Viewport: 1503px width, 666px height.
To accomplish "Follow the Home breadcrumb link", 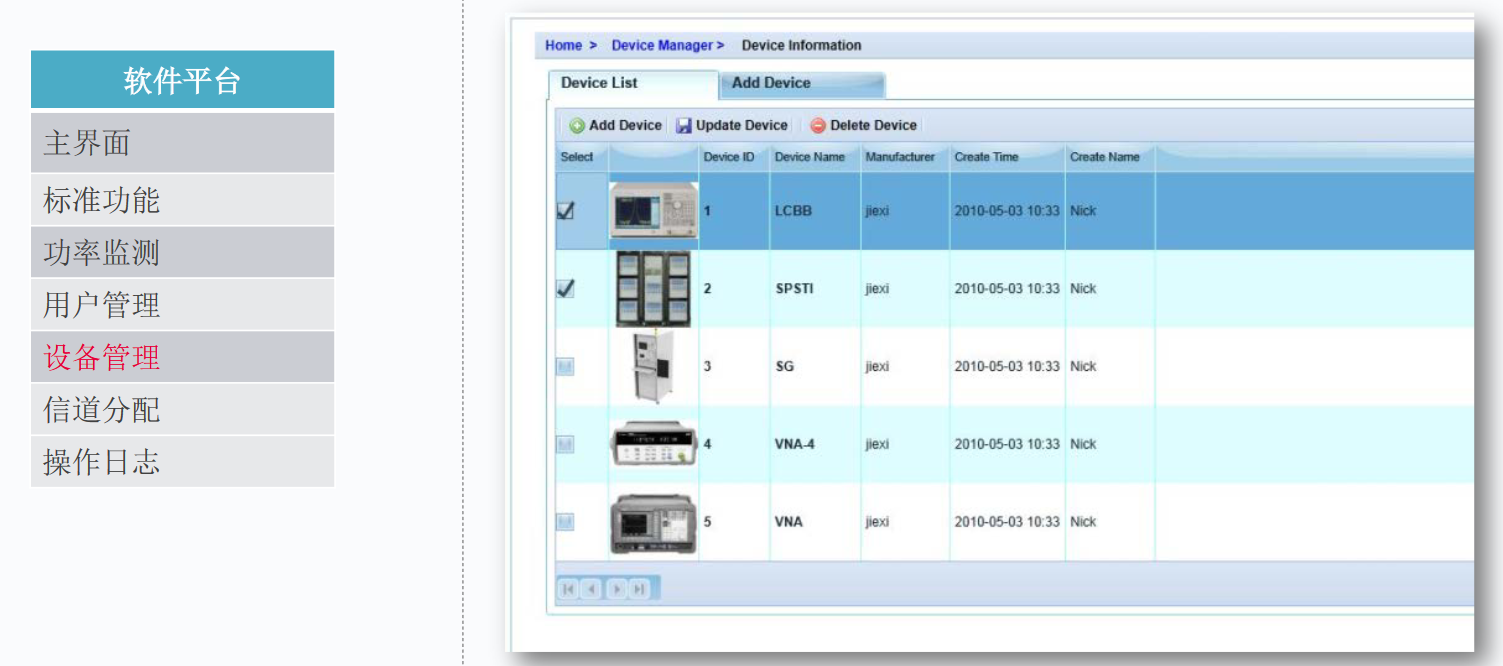I will tap(563, 45).
